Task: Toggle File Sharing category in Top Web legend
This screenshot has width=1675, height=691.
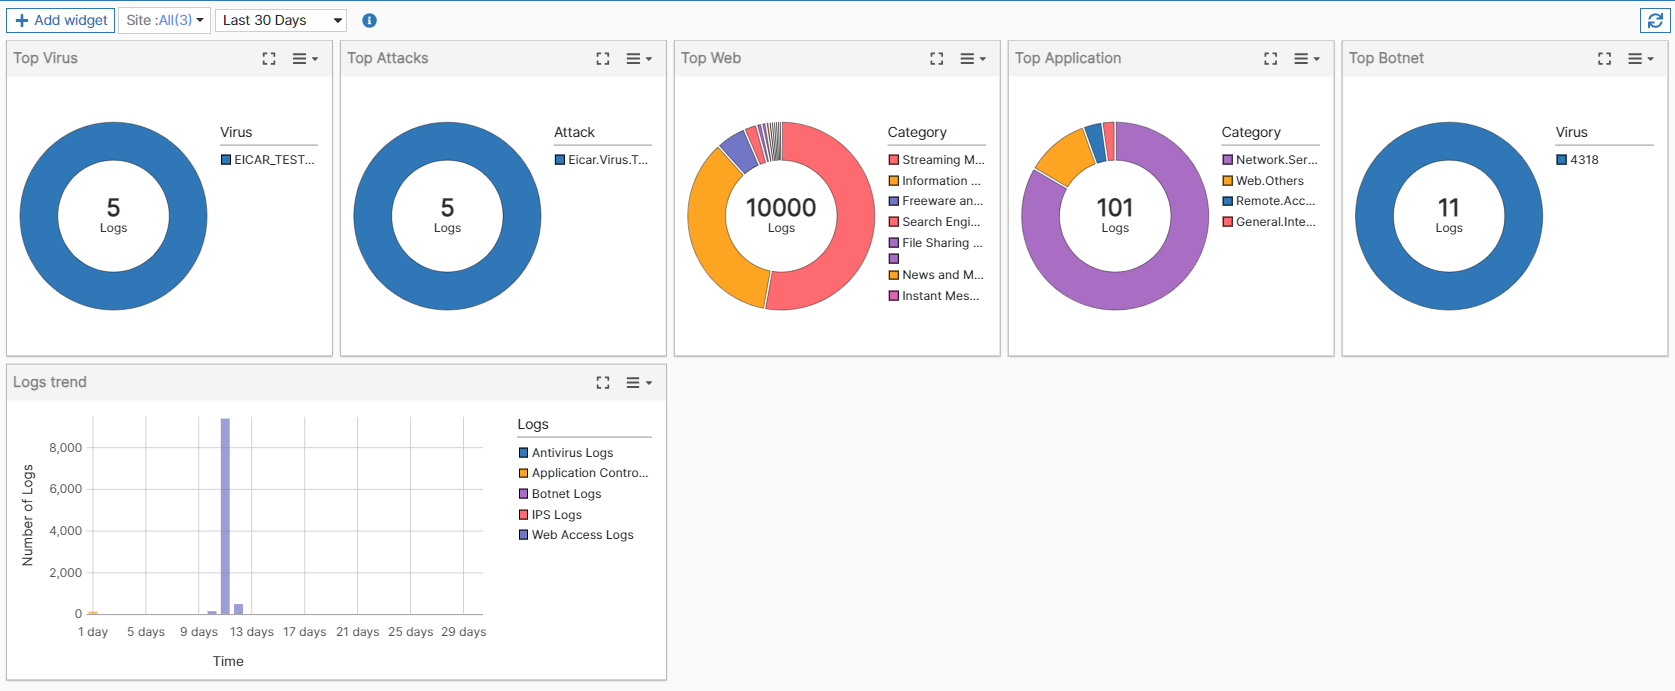Action: pyautogui.click(x=936, y=243)
